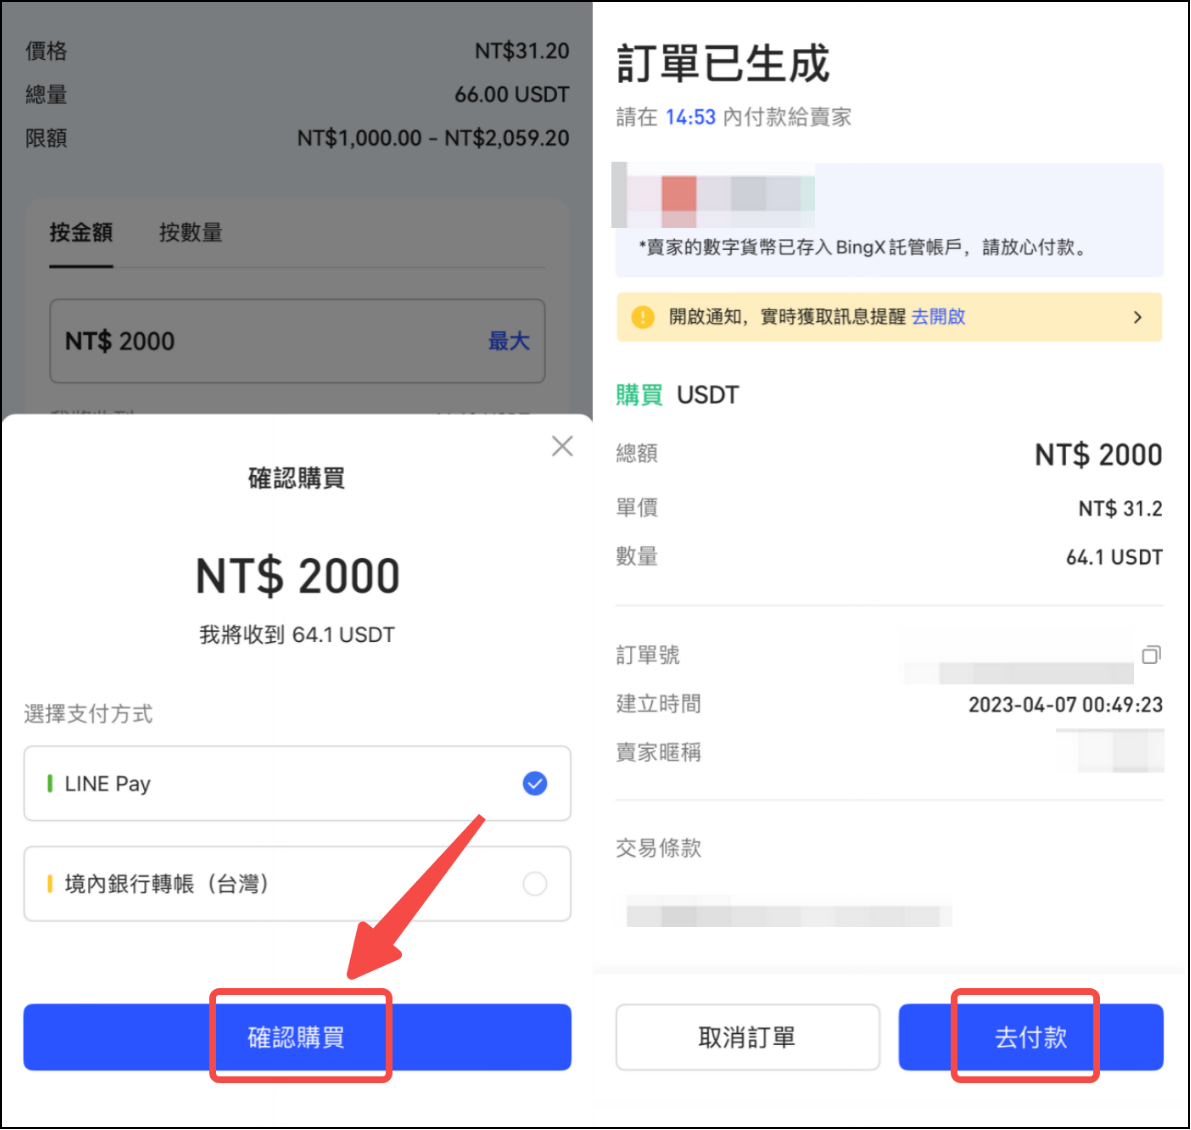Click the blurred order number text
Image resolution: width=1191 pixels, height=1130 pixels.
[1020, 672]
